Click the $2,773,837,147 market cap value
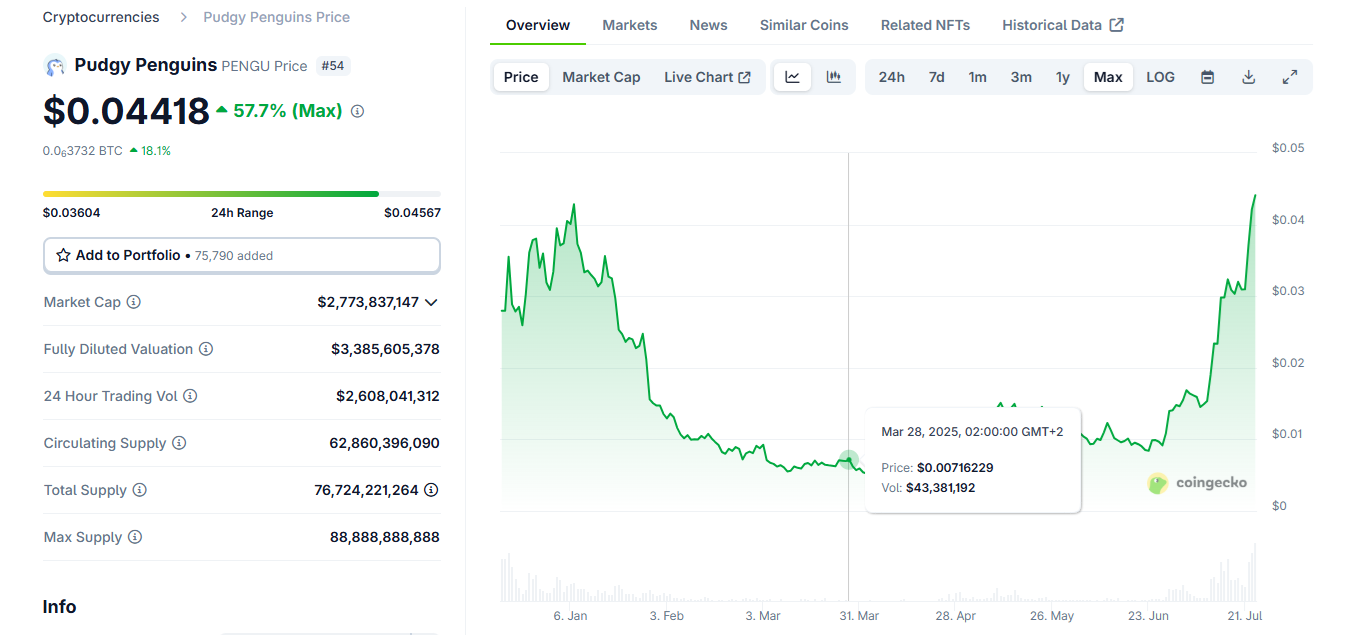The height and width of the screenshot is (635, 1348). [x=368, y=302]
